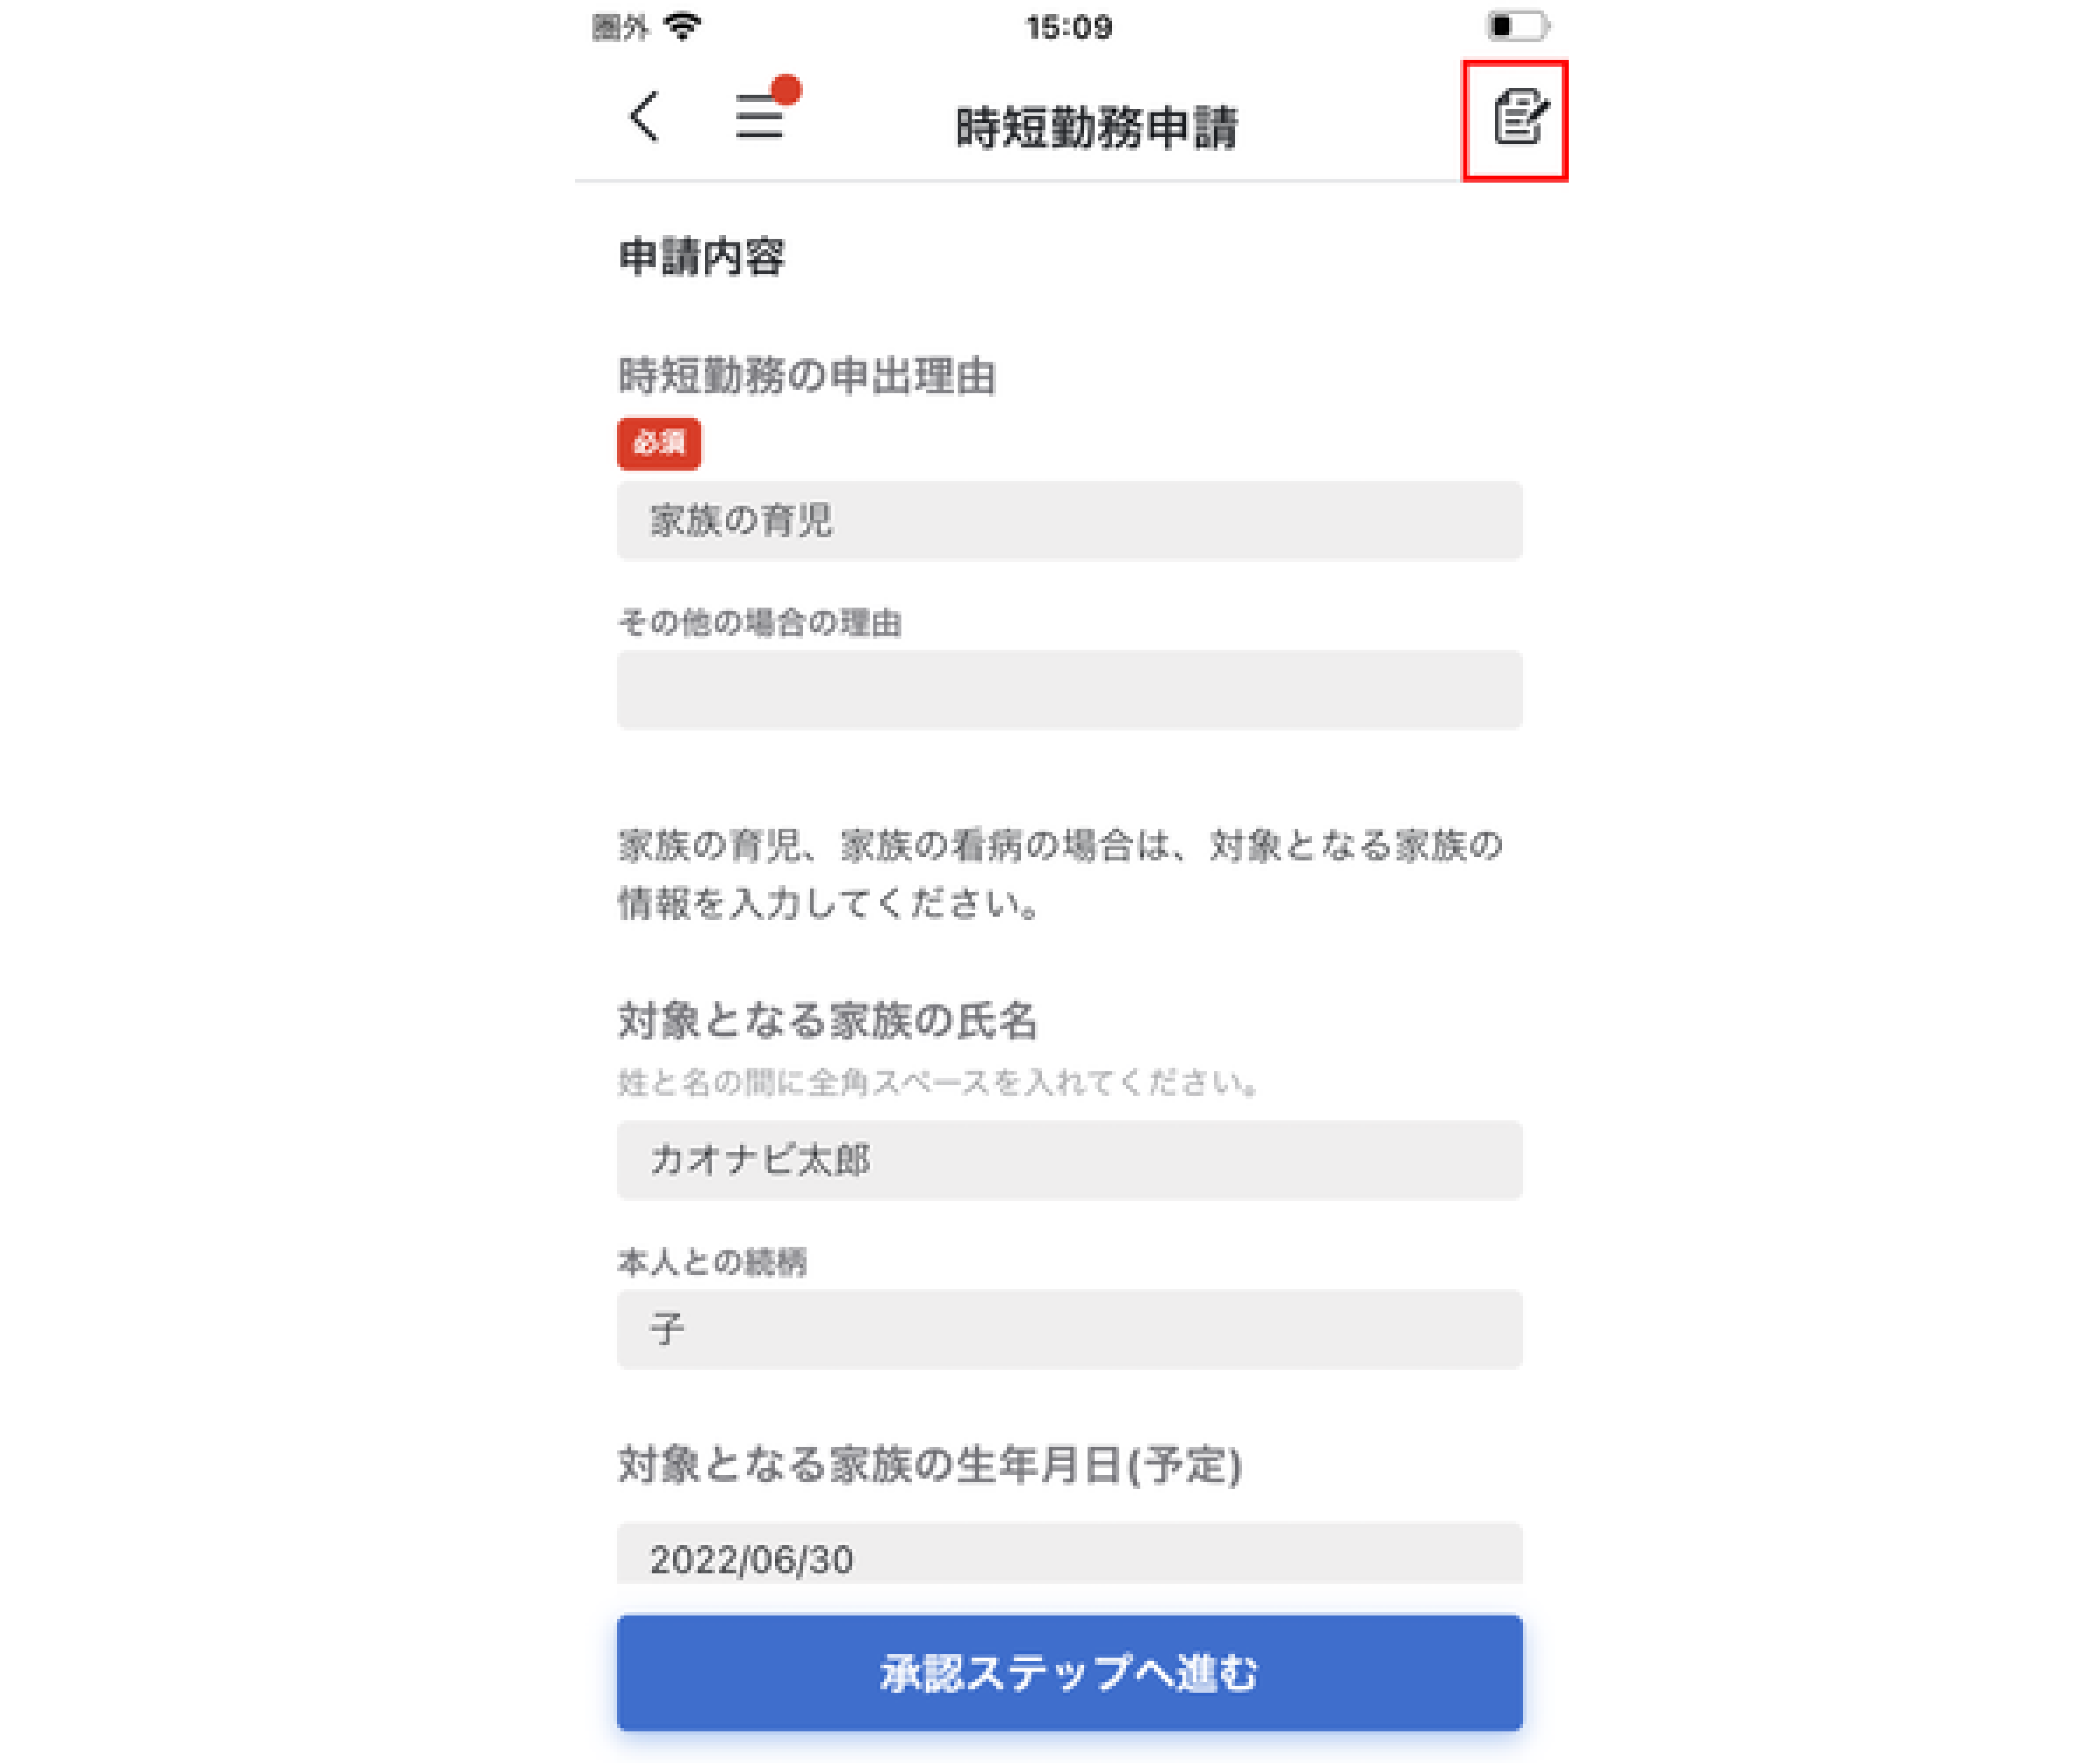Tap the Wi-Fi status icon
This screenshot has width=2100, height=1763.
tap(684, 26)
